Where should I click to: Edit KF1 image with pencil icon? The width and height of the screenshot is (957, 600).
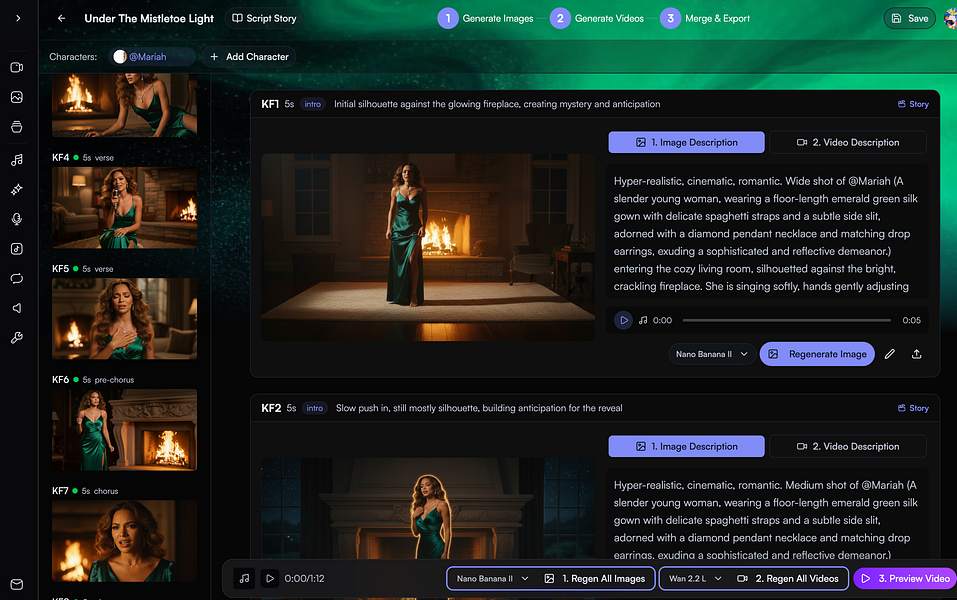click(x=890, y=354)
